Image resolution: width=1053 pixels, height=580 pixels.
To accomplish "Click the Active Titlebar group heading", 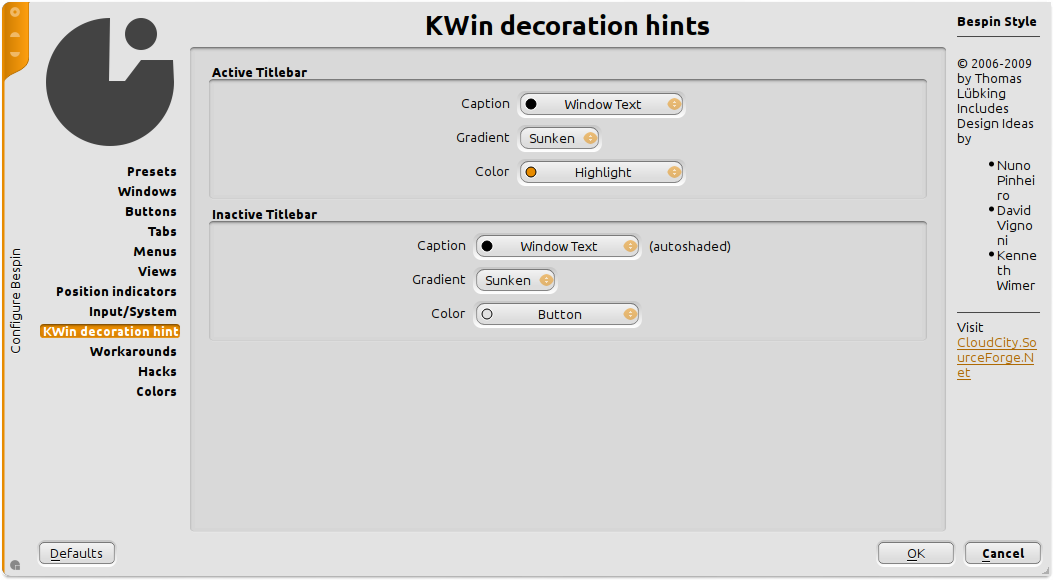I will coord(259,72).
